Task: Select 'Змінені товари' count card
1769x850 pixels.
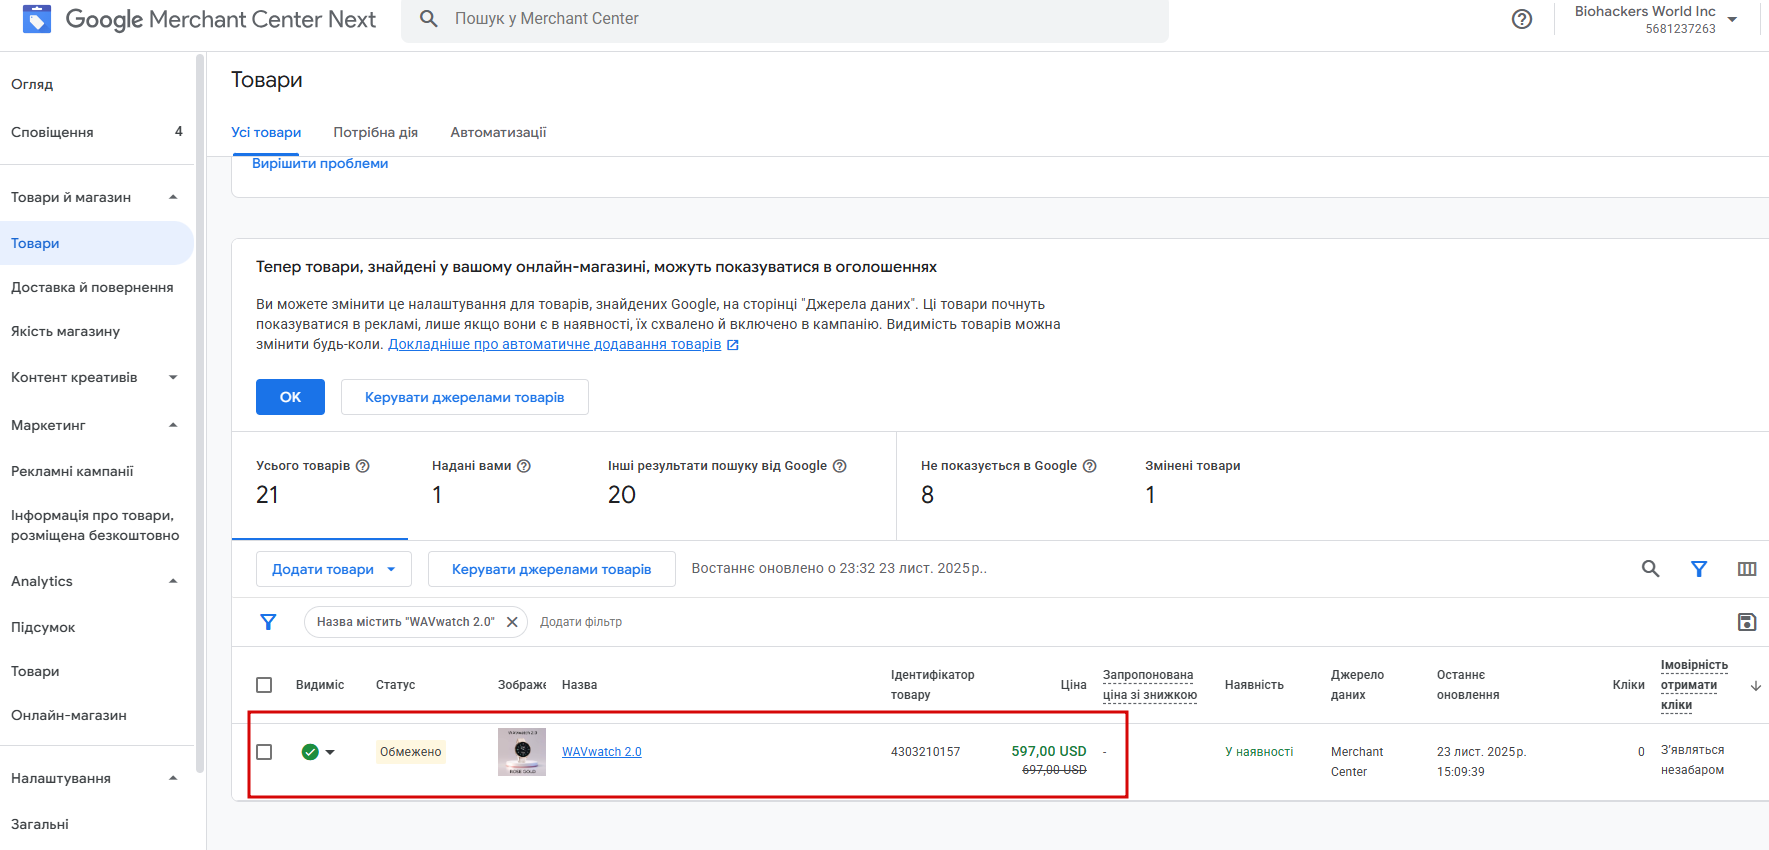Action: coord(1193,485)
